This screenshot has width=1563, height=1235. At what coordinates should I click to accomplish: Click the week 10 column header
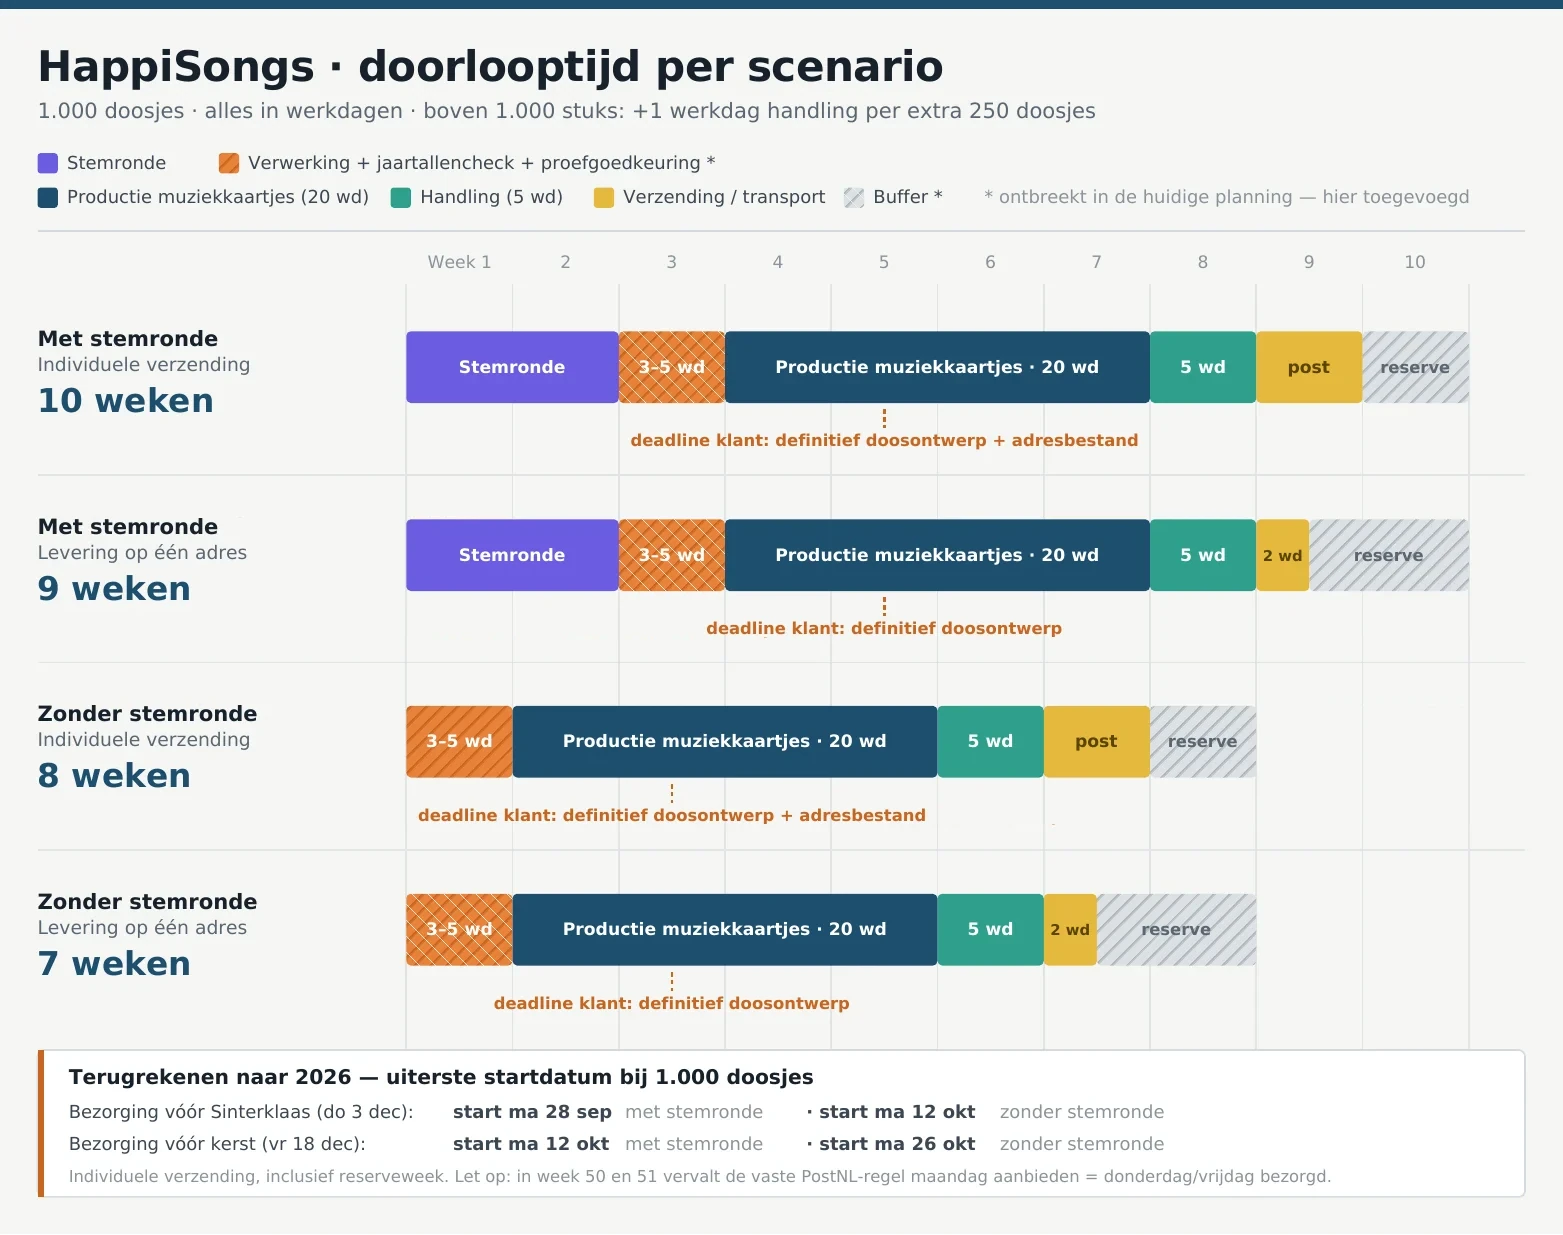[x=1415, y=262]
